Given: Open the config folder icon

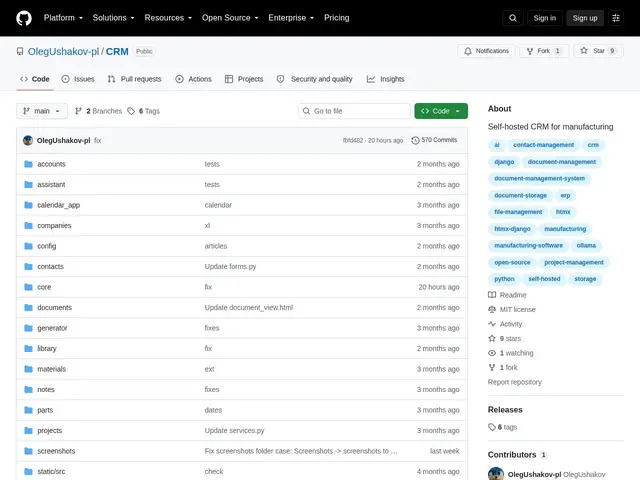Looking at the screenshot, I should [28, 246].
